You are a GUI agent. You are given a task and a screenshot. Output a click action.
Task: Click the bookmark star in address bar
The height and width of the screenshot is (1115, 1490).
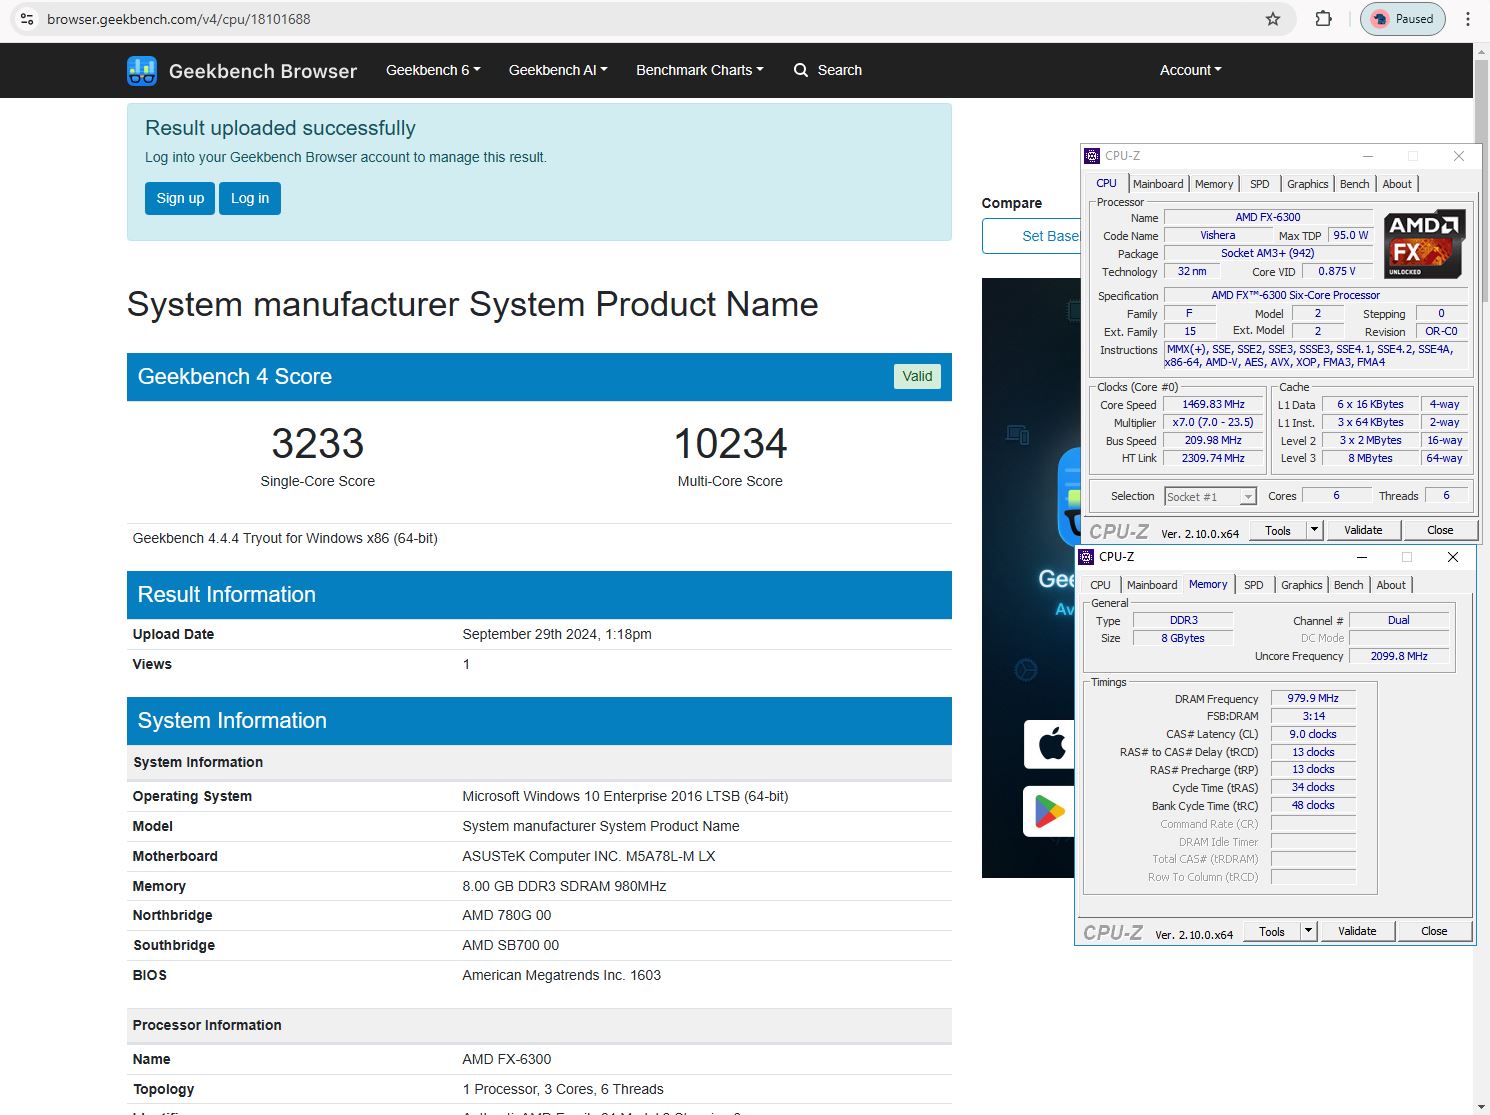click(1273, 19)
